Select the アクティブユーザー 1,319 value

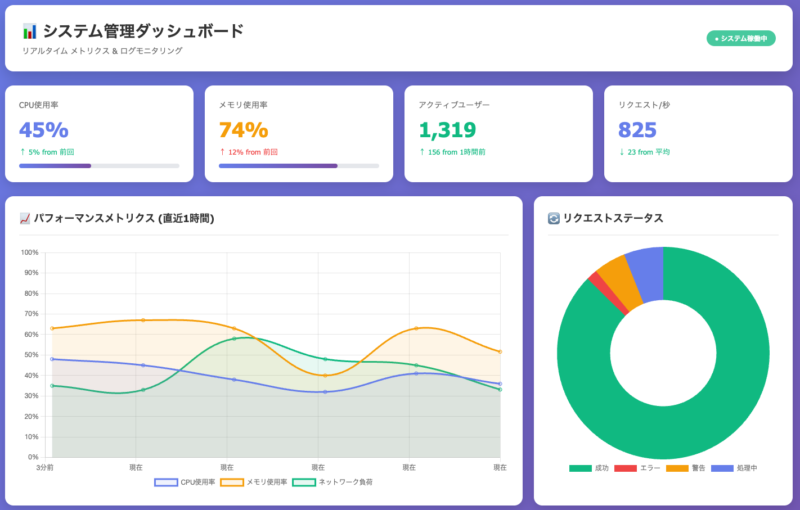[x=447, y=130]
